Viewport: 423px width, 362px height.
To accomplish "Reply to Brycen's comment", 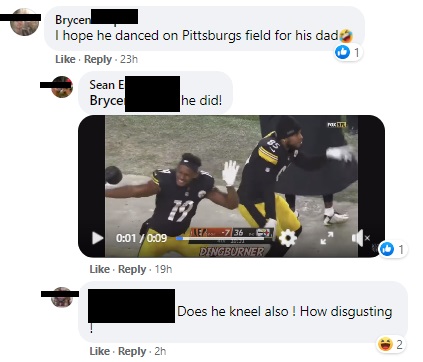I will (x=98, y=59).
